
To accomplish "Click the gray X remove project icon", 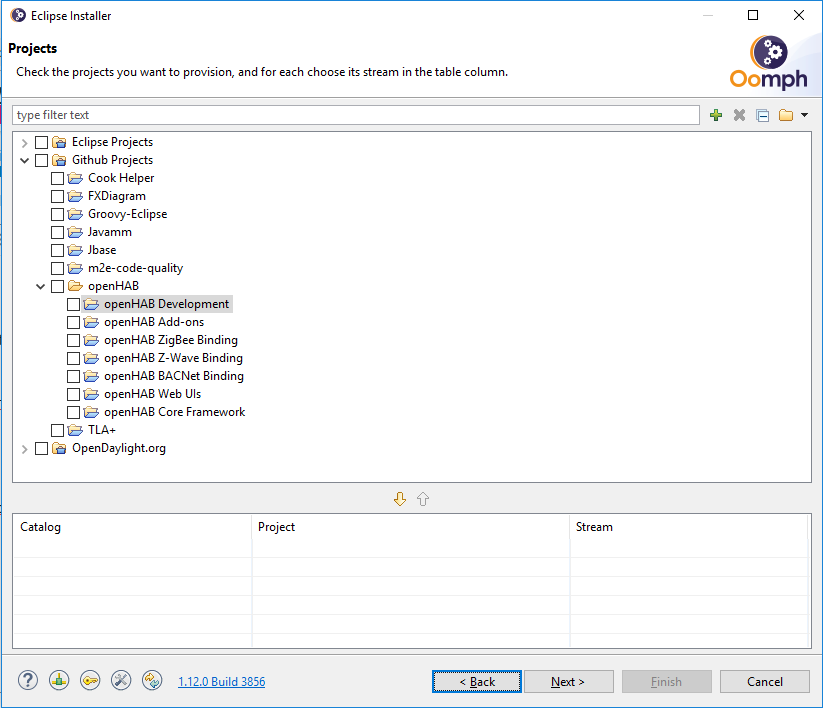I will tap(739, 115).
